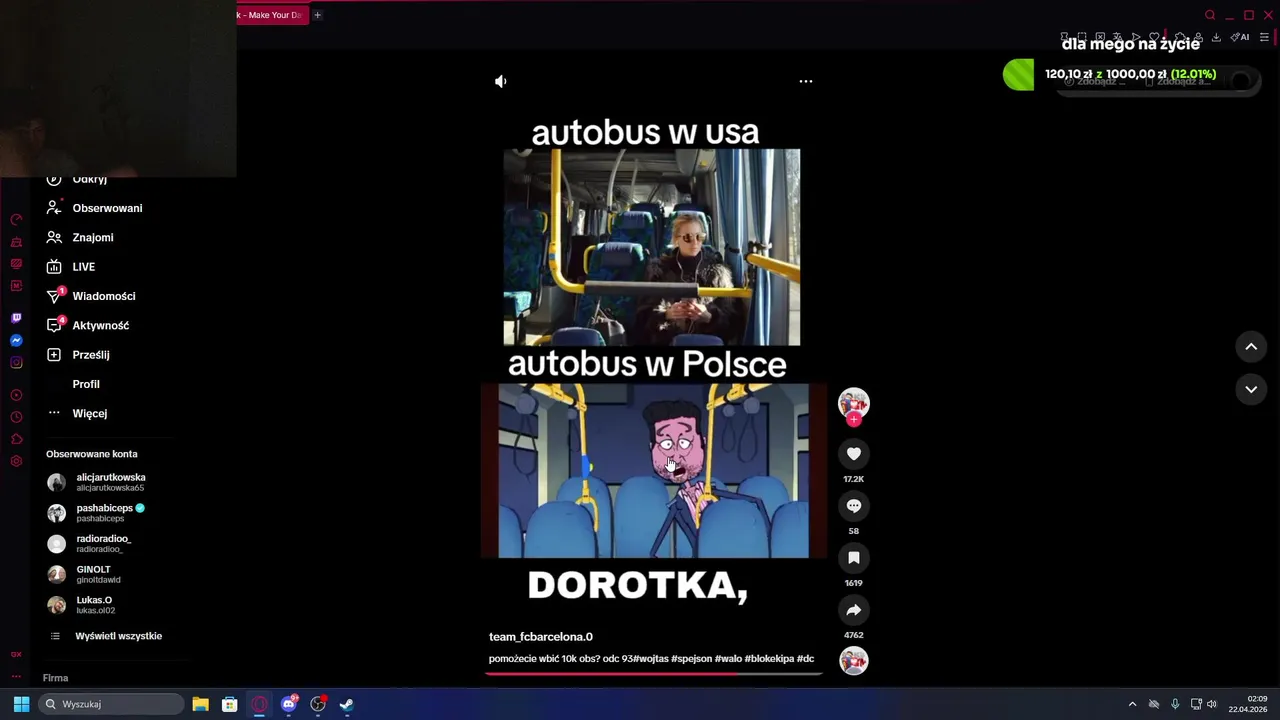The width and height of the screenshot is (1280, 720).
Task: Open Wiadomości messages
Action: click(x=91, y=296)
